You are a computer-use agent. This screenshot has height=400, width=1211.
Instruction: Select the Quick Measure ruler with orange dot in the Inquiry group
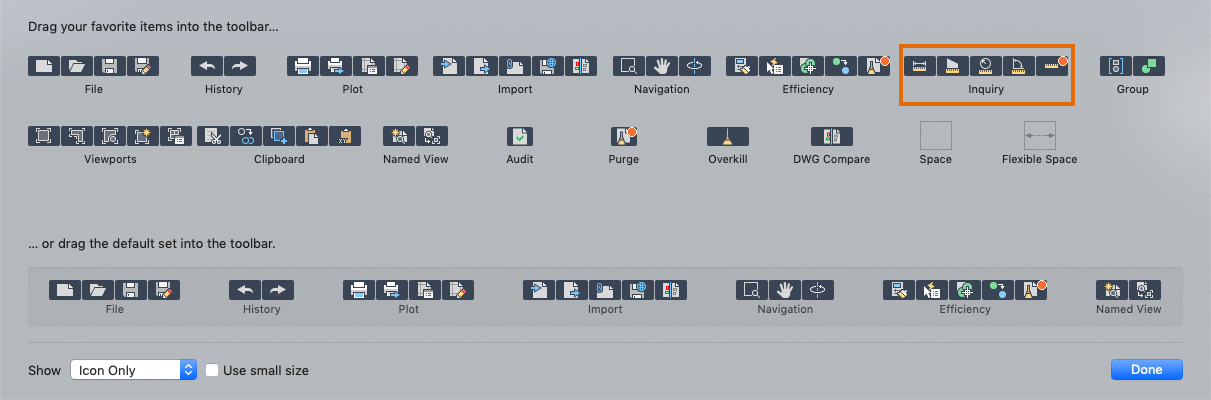point(1052,67)
